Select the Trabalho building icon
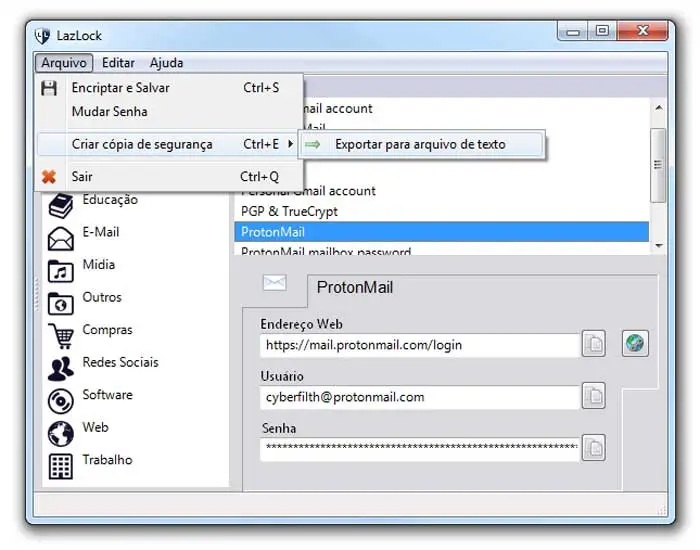The image size is (700, 550). [x=61, y=467]
